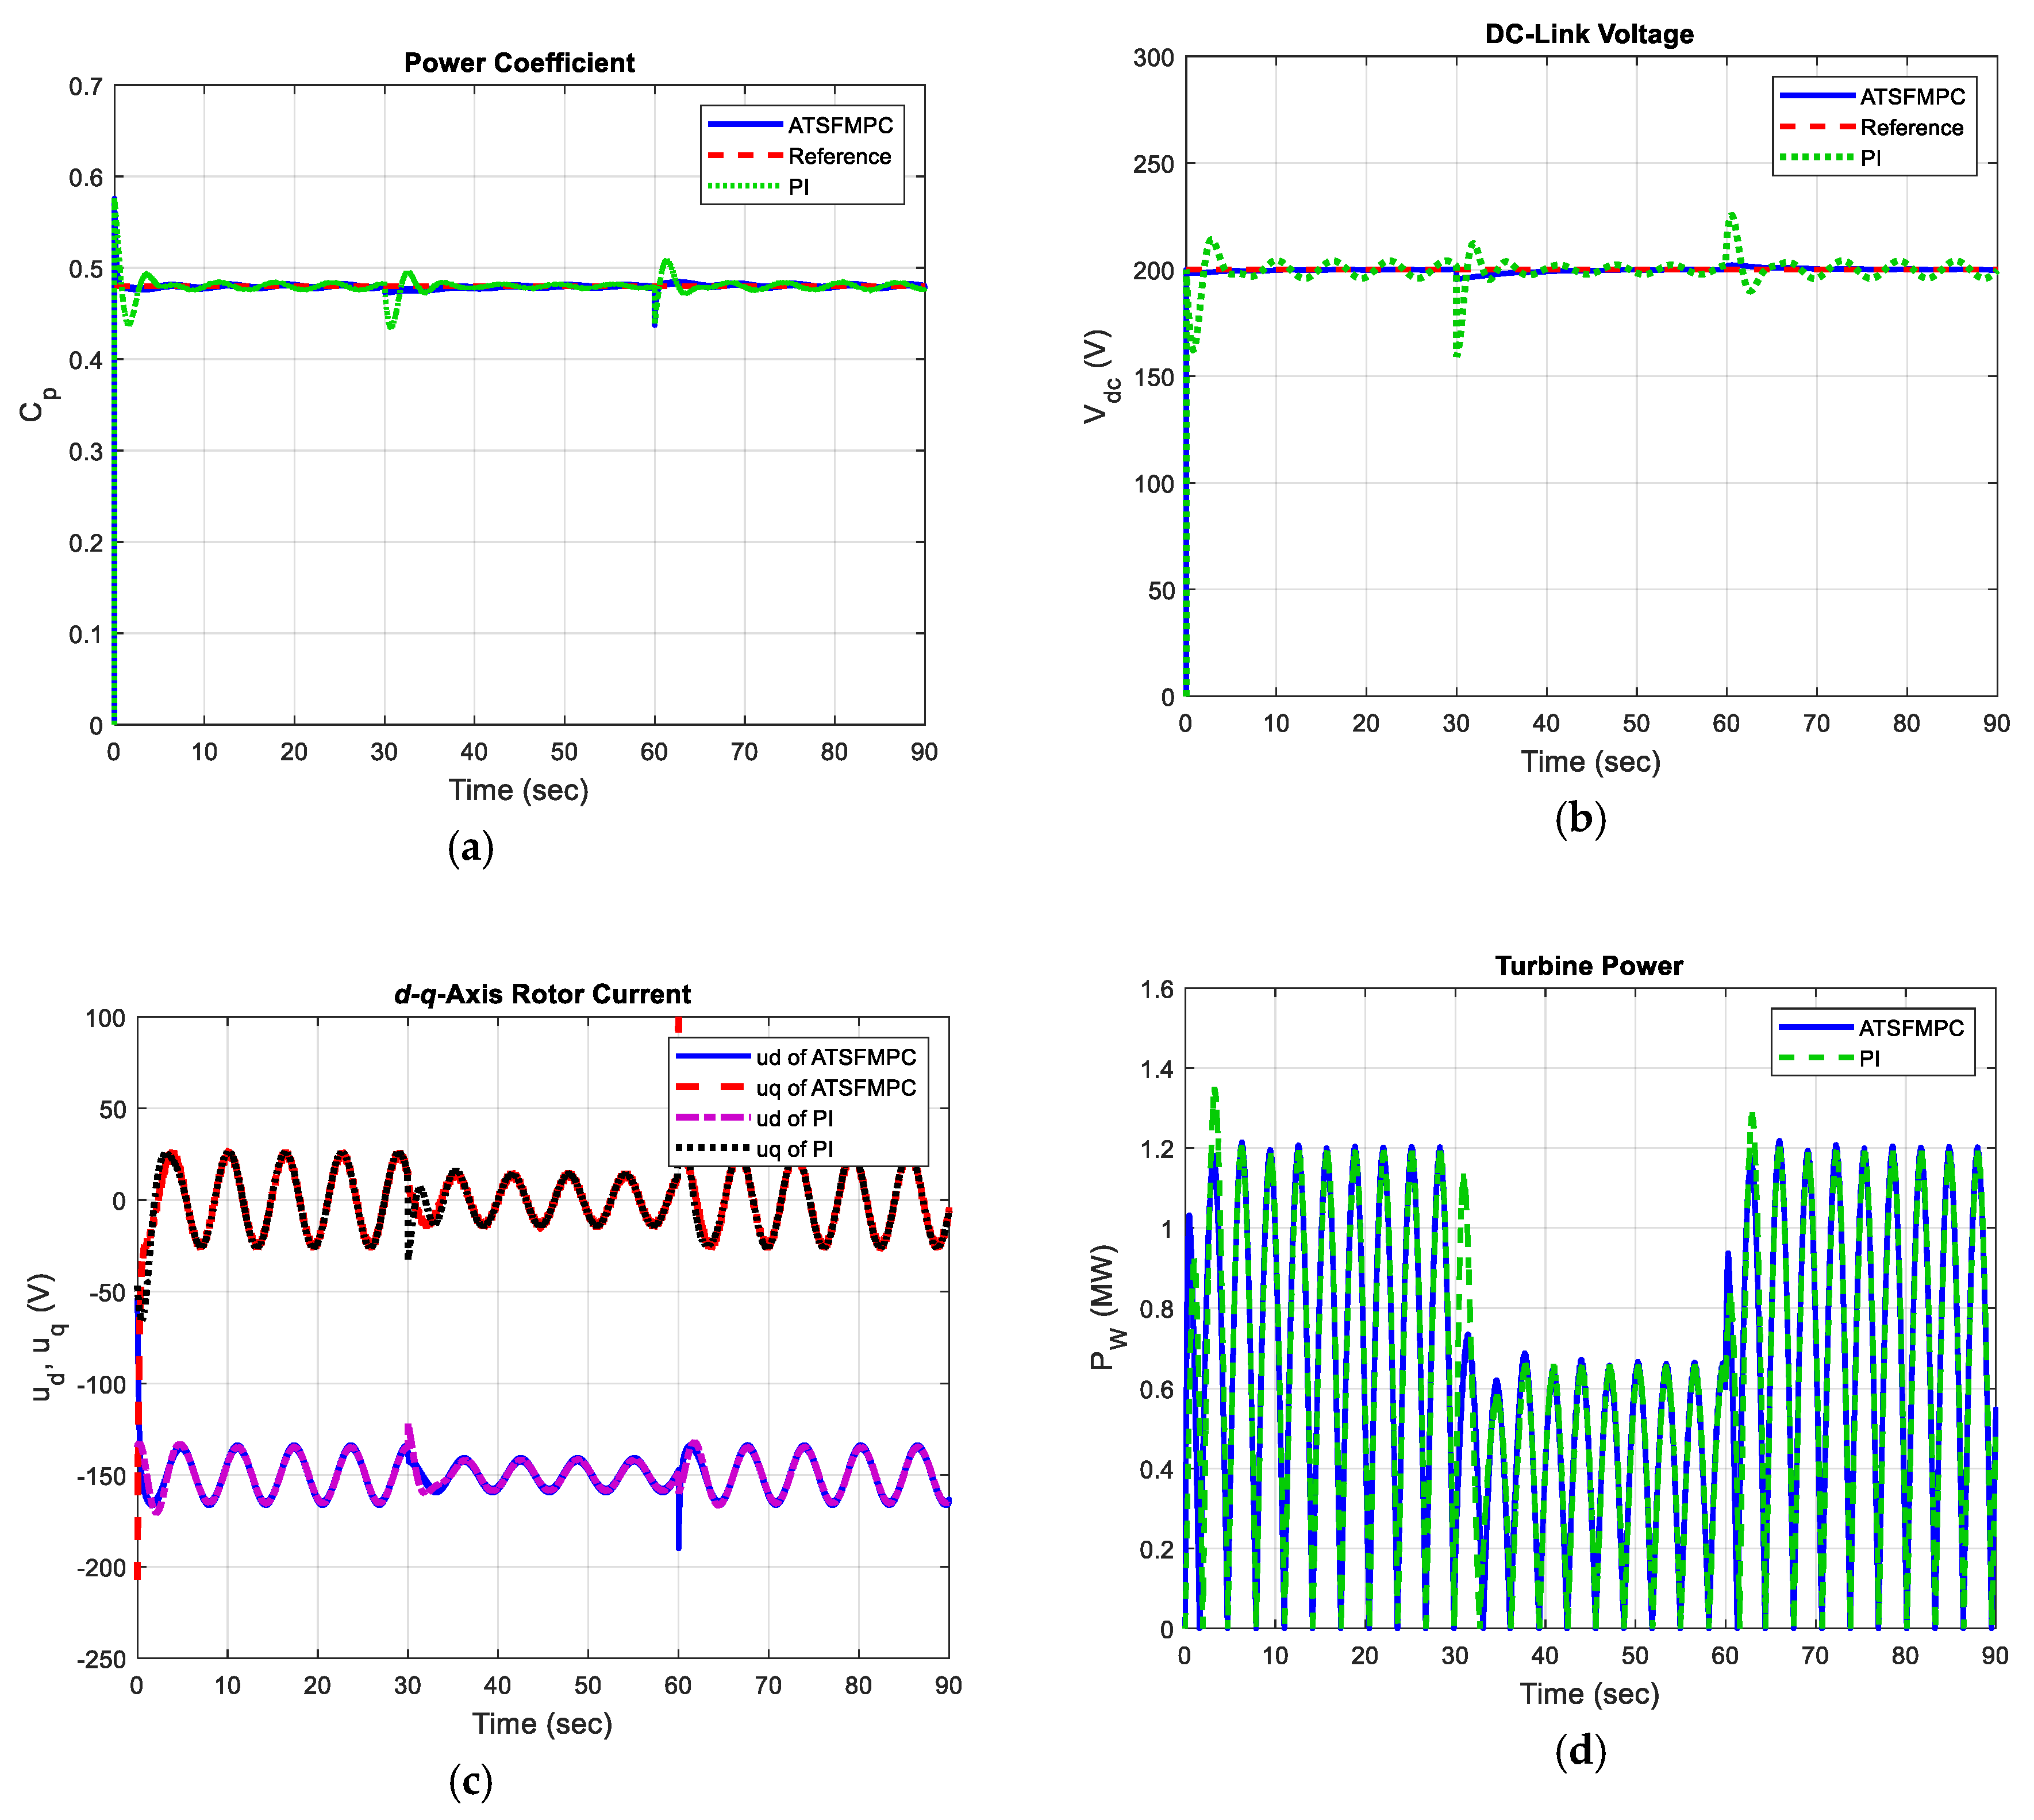Click the Vdc (V) y-axis label
Viewport: 2034px width, 1820px height.
(1100, 376)
